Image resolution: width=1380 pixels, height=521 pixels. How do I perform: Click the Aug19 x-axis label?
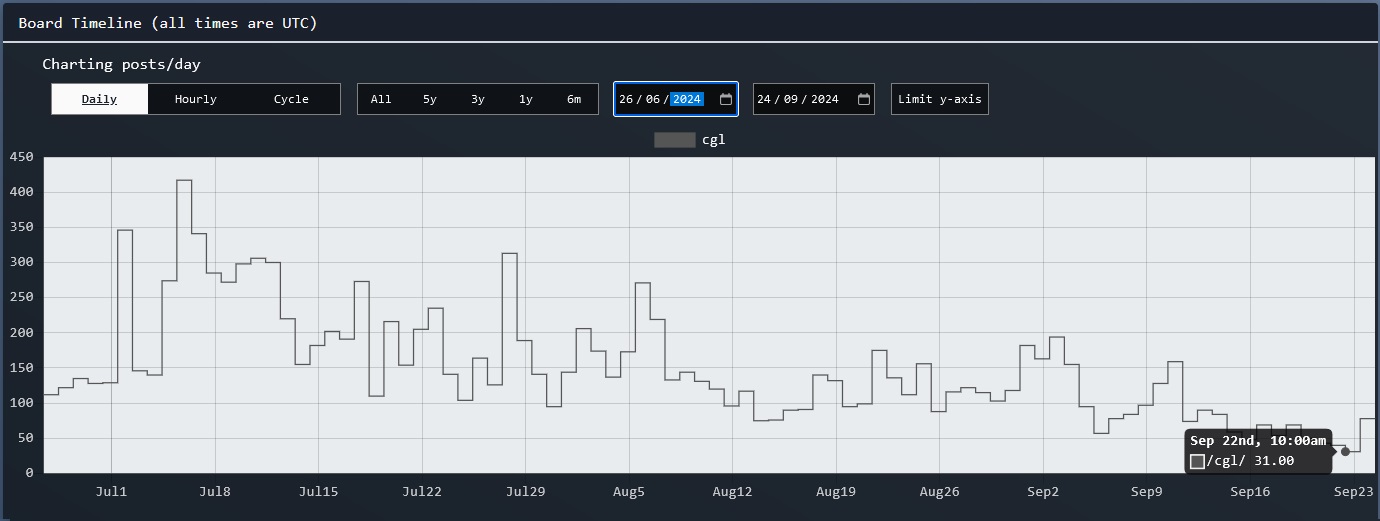point(836,491)
